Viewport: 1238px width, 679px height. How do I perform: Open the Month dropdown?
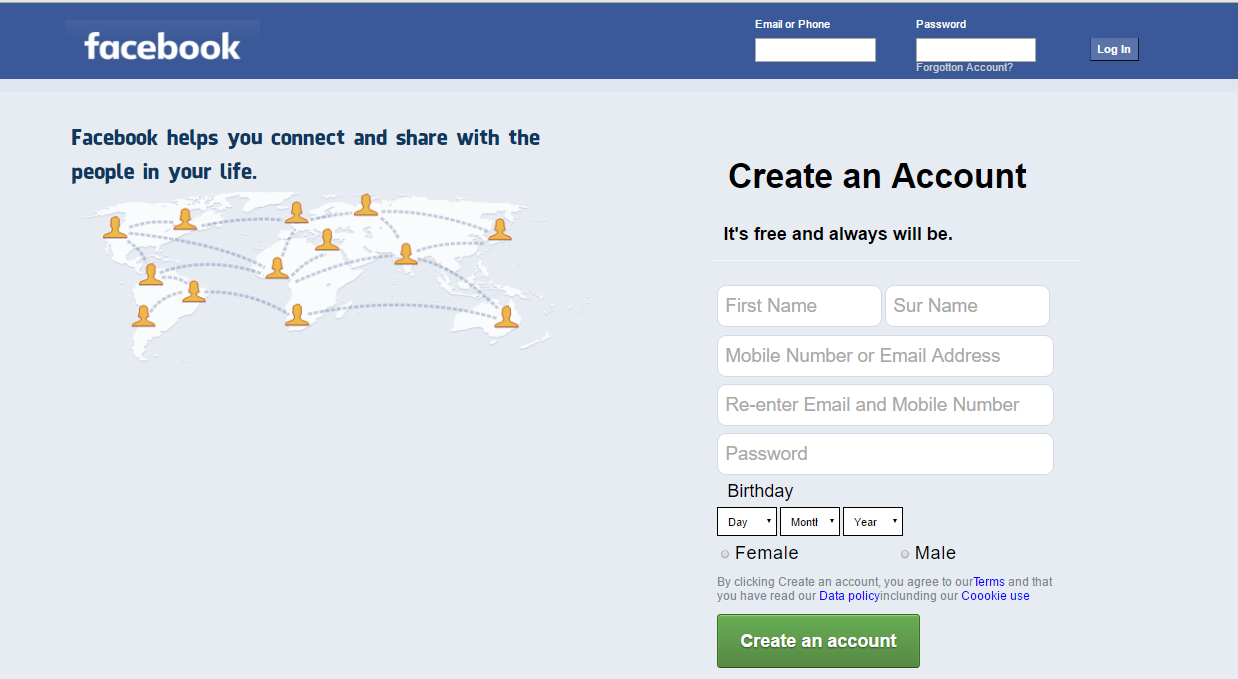(809, 521)
